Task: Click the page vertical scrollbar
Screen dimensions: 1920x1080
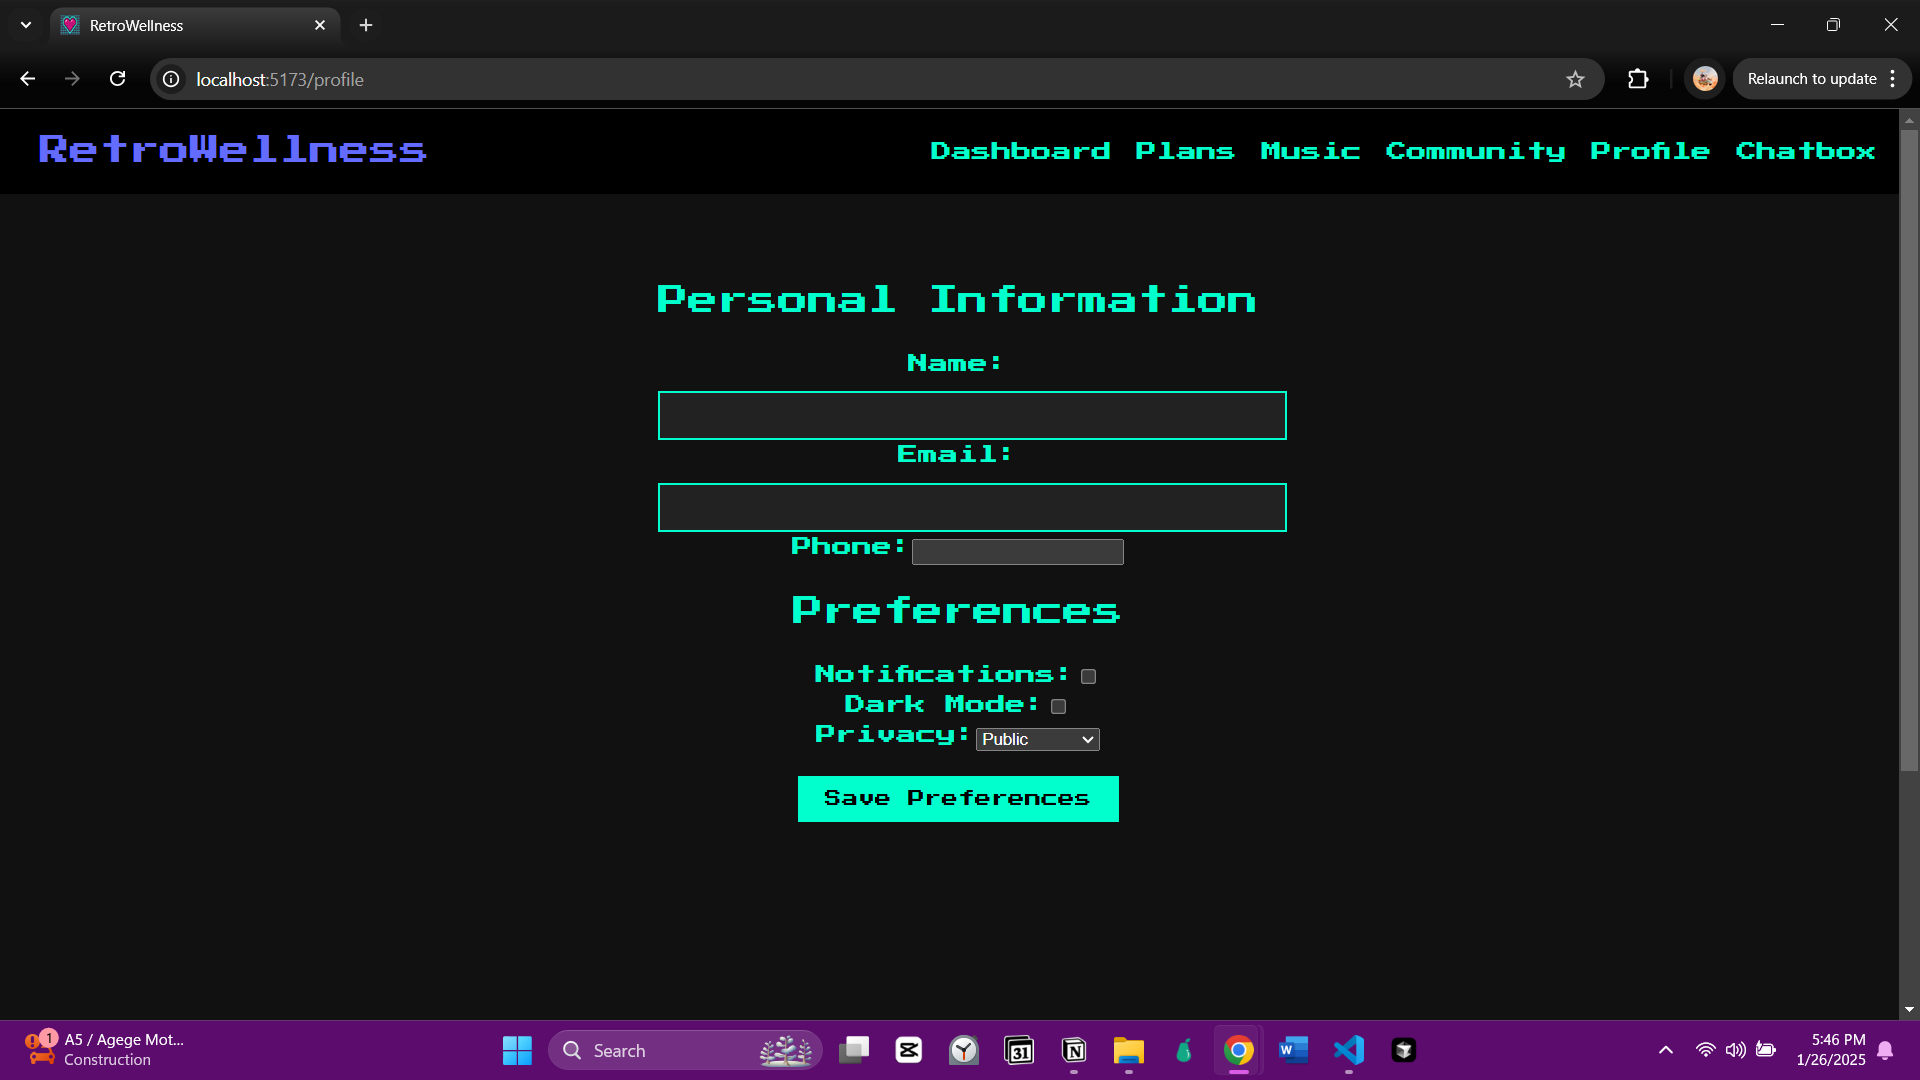Action: (1909, 450)
